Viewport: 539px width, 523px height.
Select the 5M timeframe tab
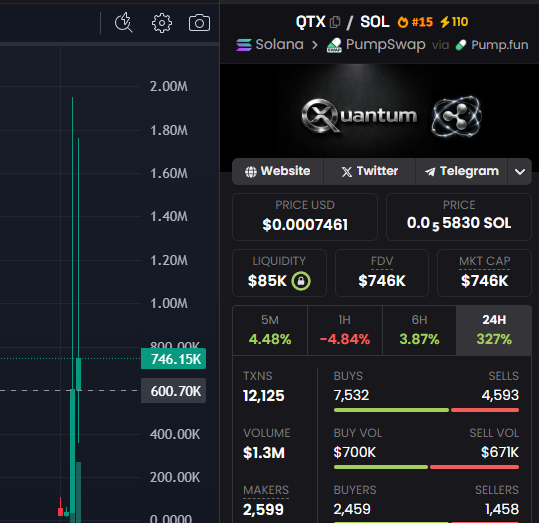[270, 330]
